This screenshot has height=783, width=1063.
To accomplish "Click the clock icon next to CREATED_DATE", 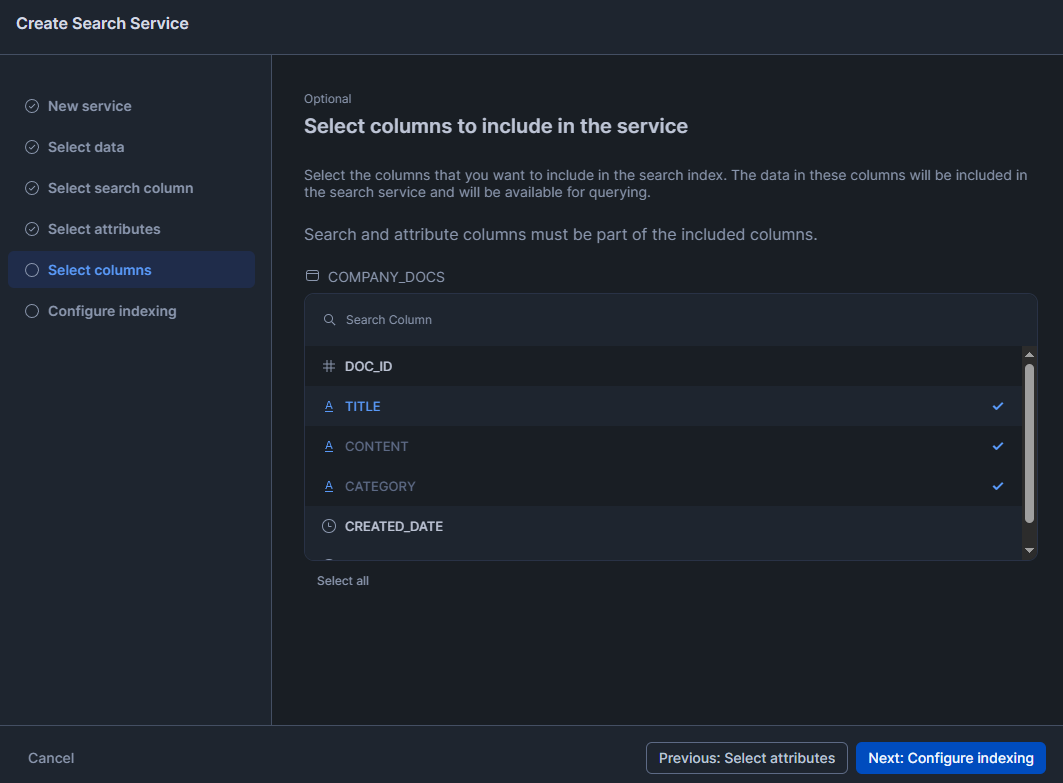I will tap(329, 526).
